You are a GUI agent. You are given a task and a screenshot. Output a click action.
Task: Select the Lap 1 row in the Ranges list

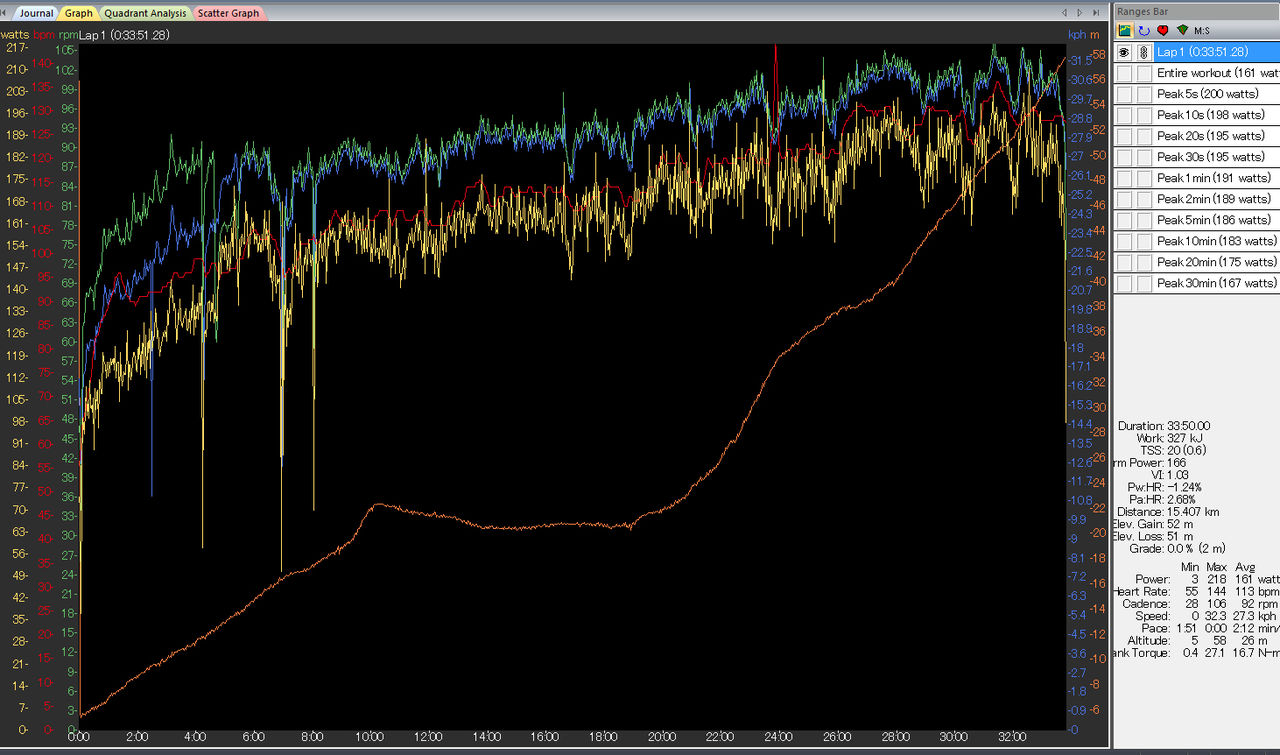coord(1217,52)
